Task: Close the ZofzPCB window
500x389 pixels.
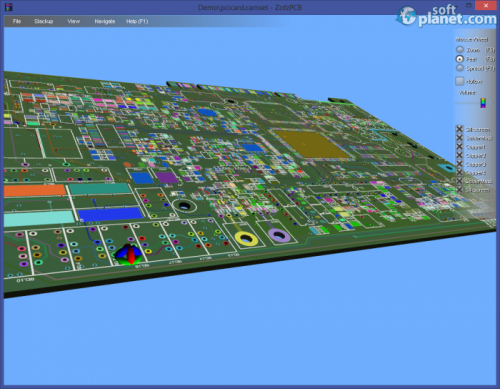Action: 486,5
